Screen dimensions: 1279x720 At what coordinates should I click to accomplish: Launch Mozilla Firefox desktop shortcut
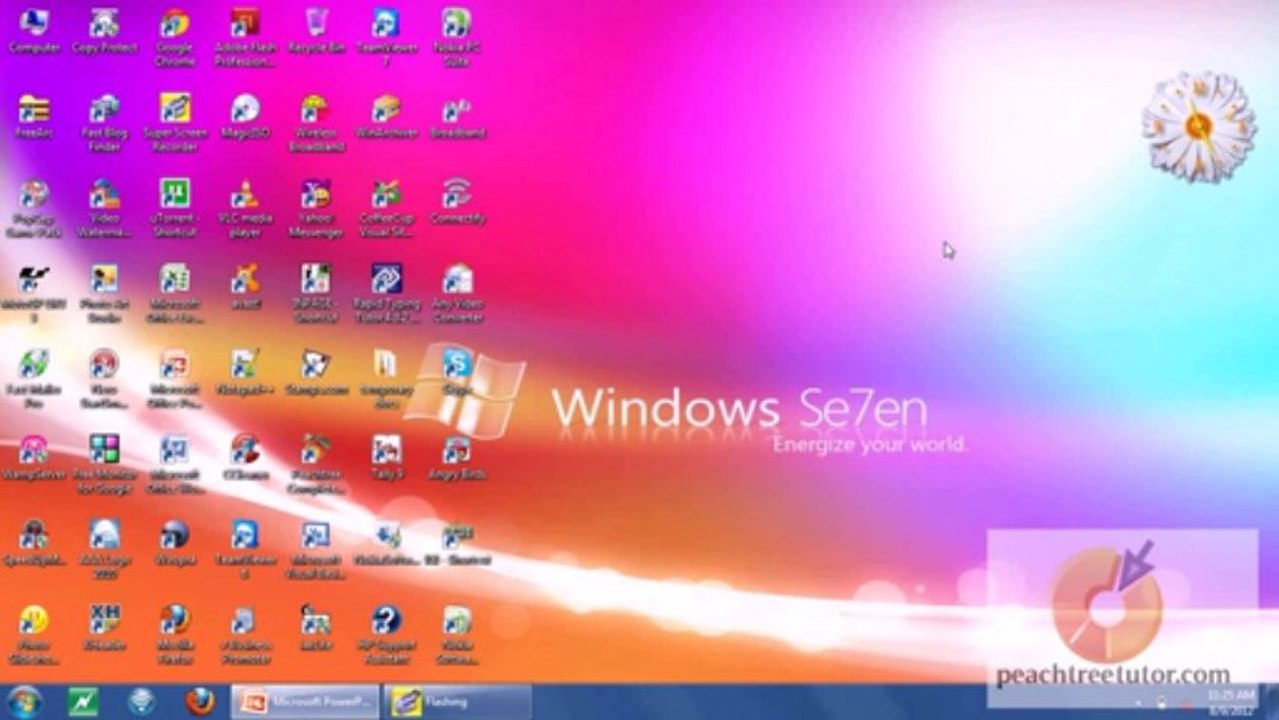tap(175, 636)
